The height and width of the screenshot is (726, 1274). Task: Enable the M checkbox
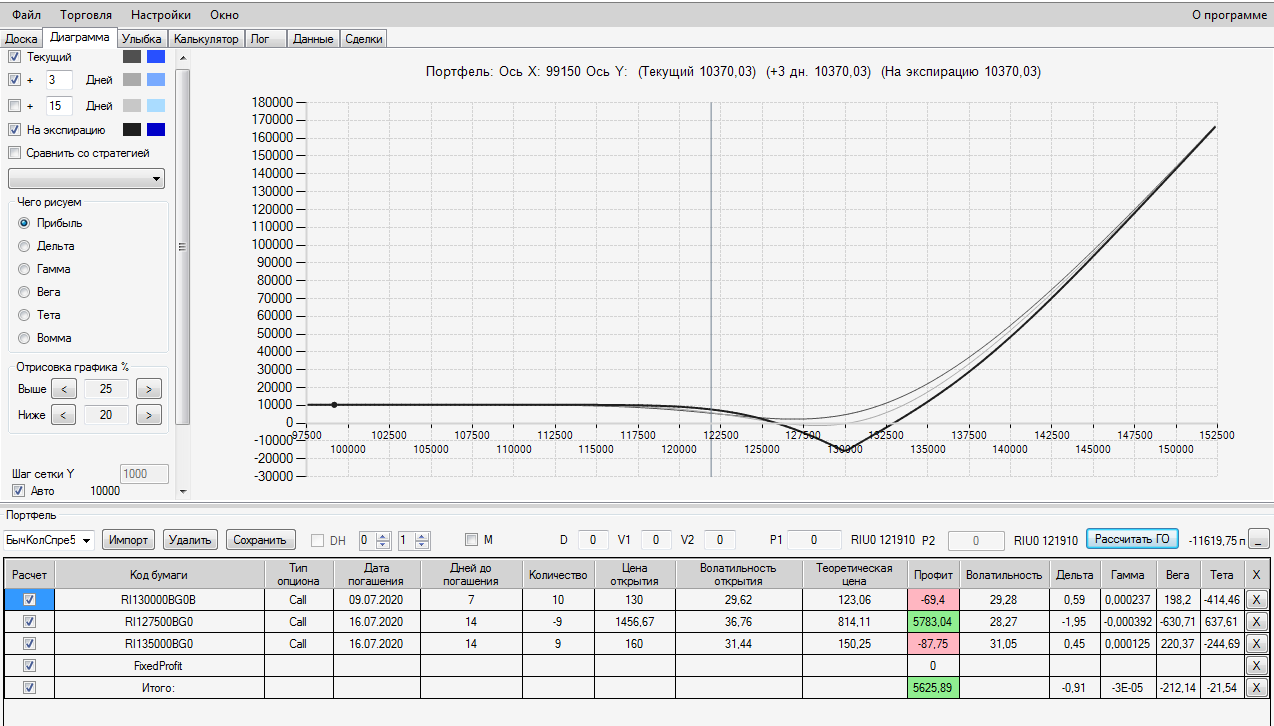[472, 540]
